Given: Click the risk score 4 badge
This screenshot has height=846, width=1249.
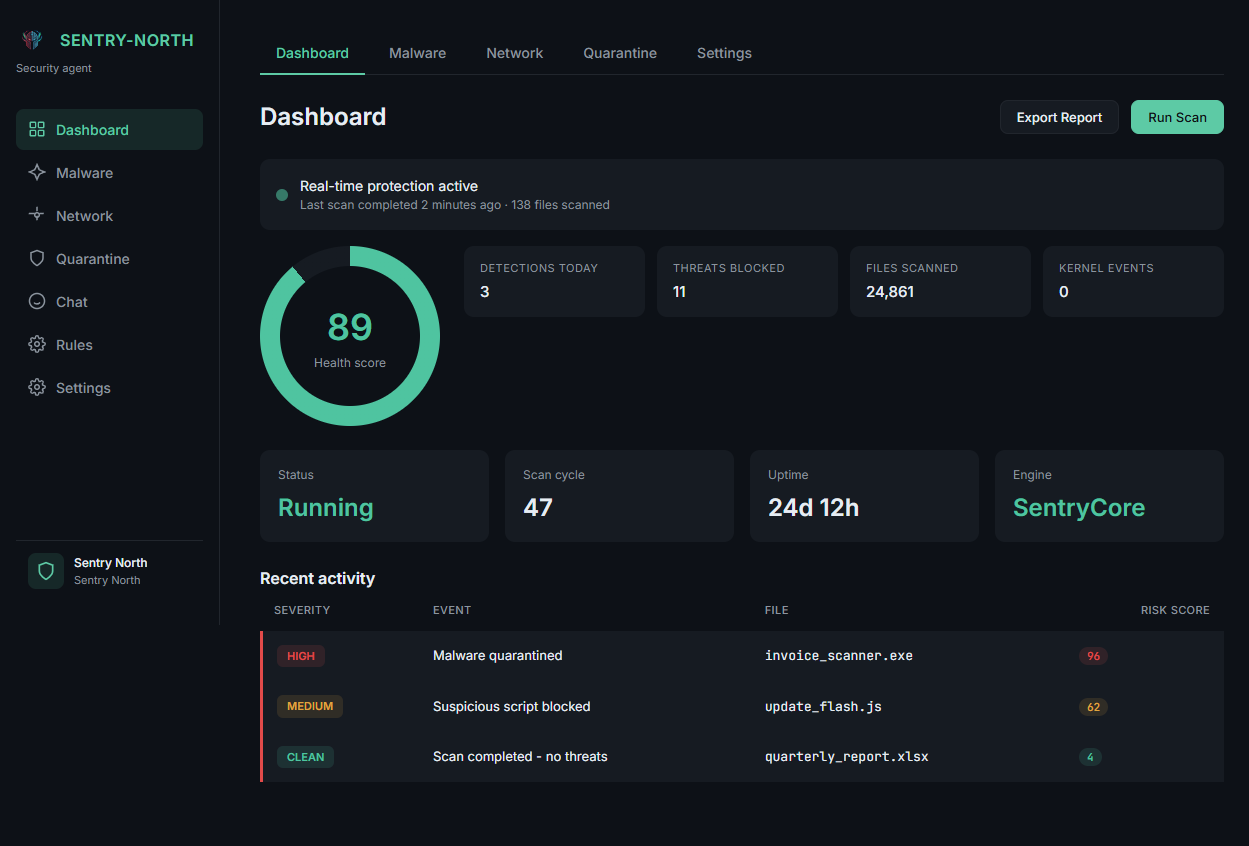Looking at the screenshot, I should pyautogui.click(x=1090, y=757).
